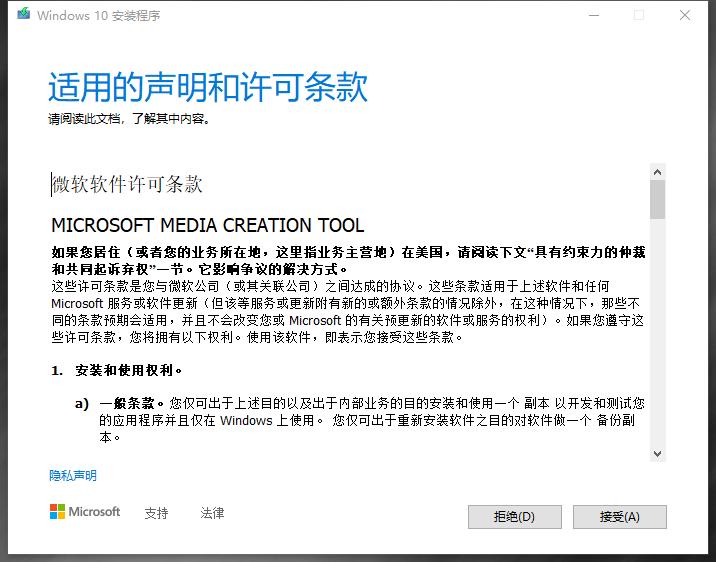Click the subtitle 请阅读此文档，了解其中内容
The width and height of the screenshot is (716, 562).
coord(129,119)
